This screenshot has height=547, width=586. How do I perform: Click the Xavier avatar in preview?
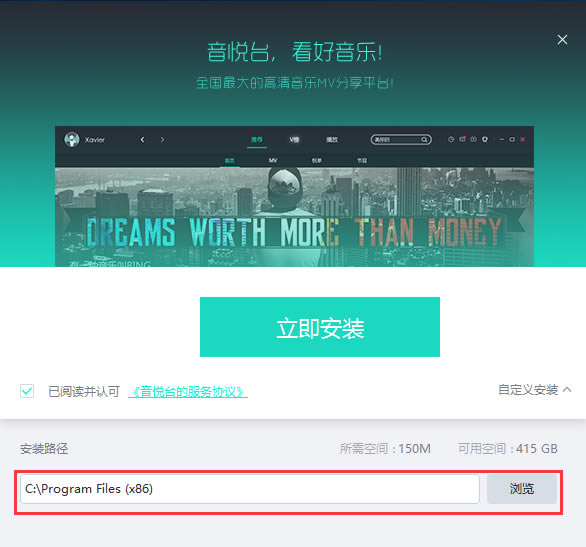72,139
